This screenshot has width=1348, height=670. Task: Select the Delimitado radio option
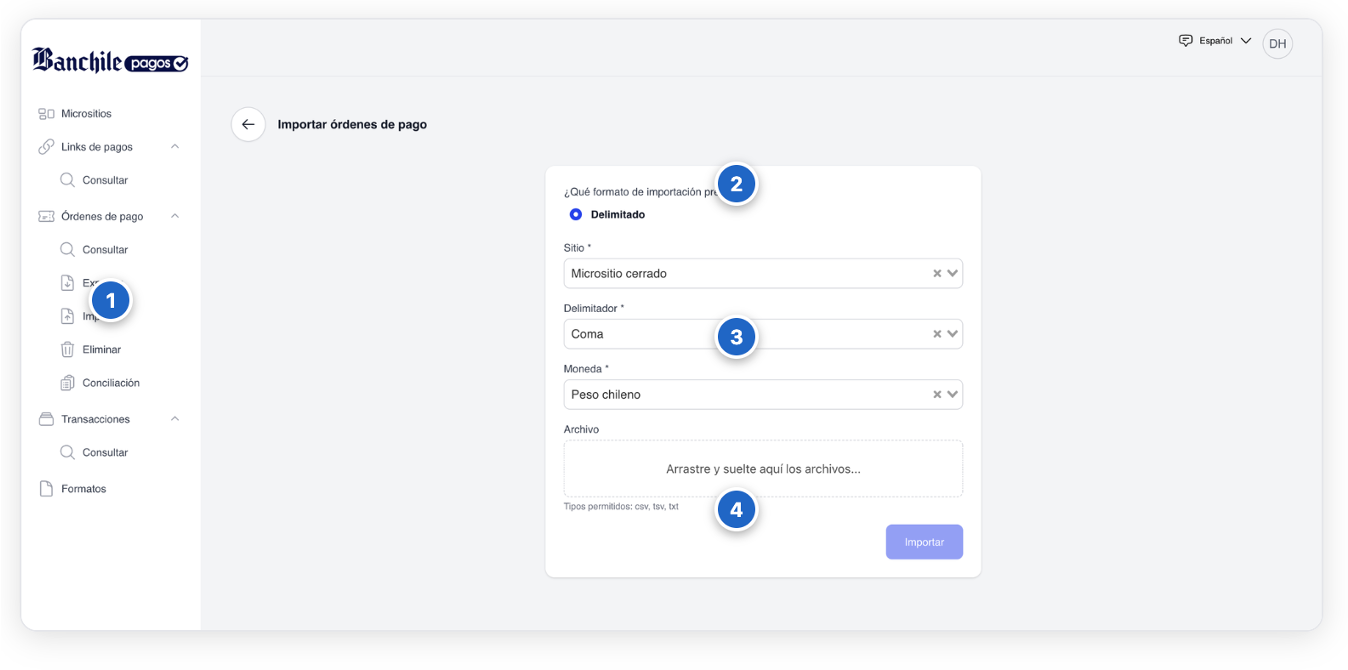[576, 214]
